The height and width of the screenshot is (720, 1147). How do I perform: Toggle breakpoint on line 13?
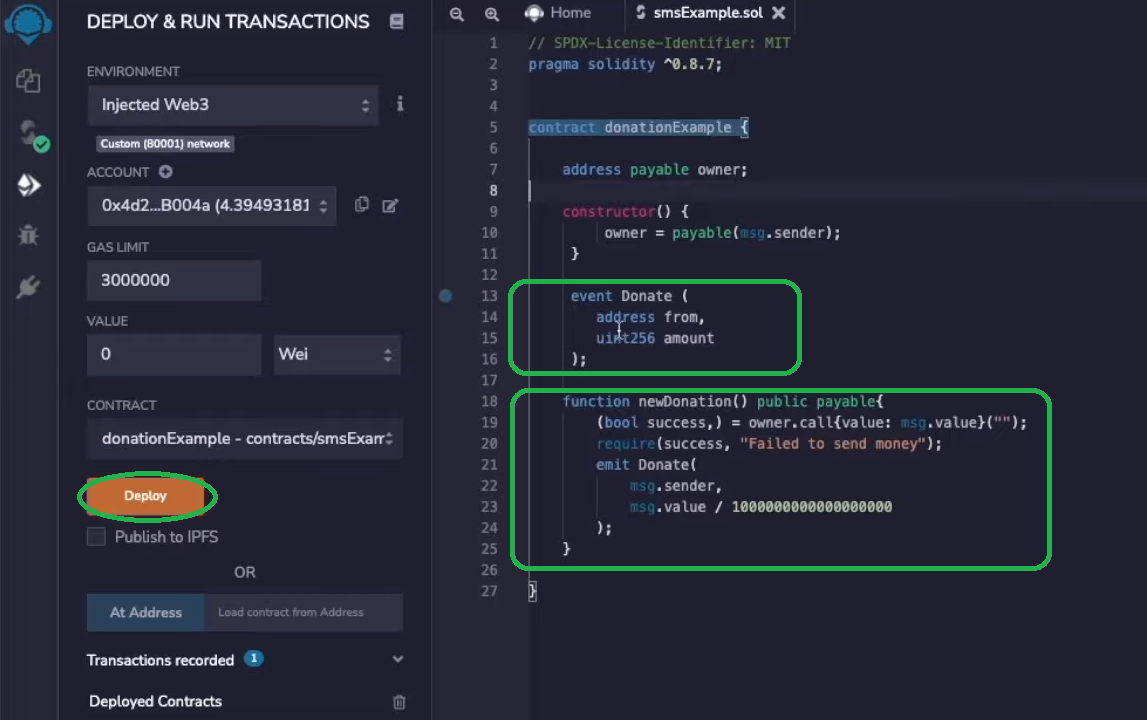tap(445, 296)
